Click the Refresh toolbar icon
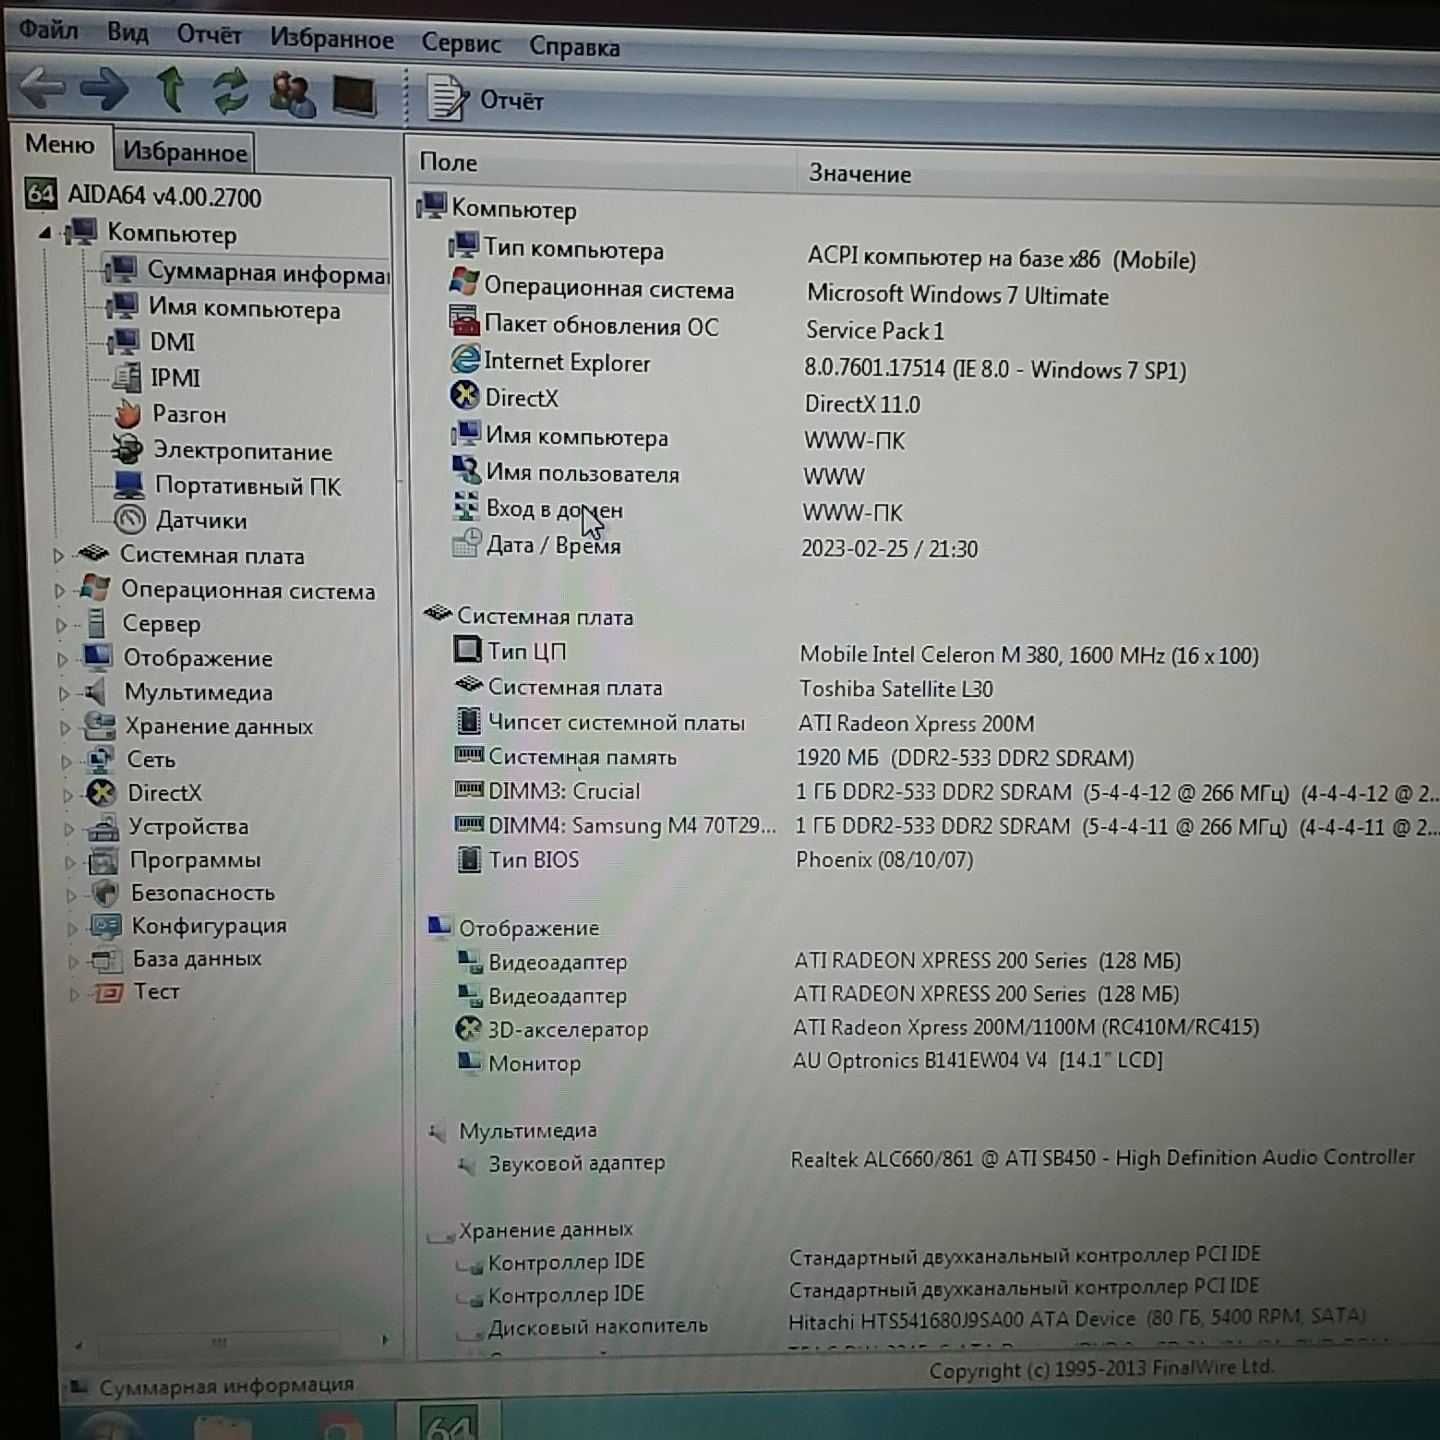1440x1440 pixels. [x=231, y=91]
